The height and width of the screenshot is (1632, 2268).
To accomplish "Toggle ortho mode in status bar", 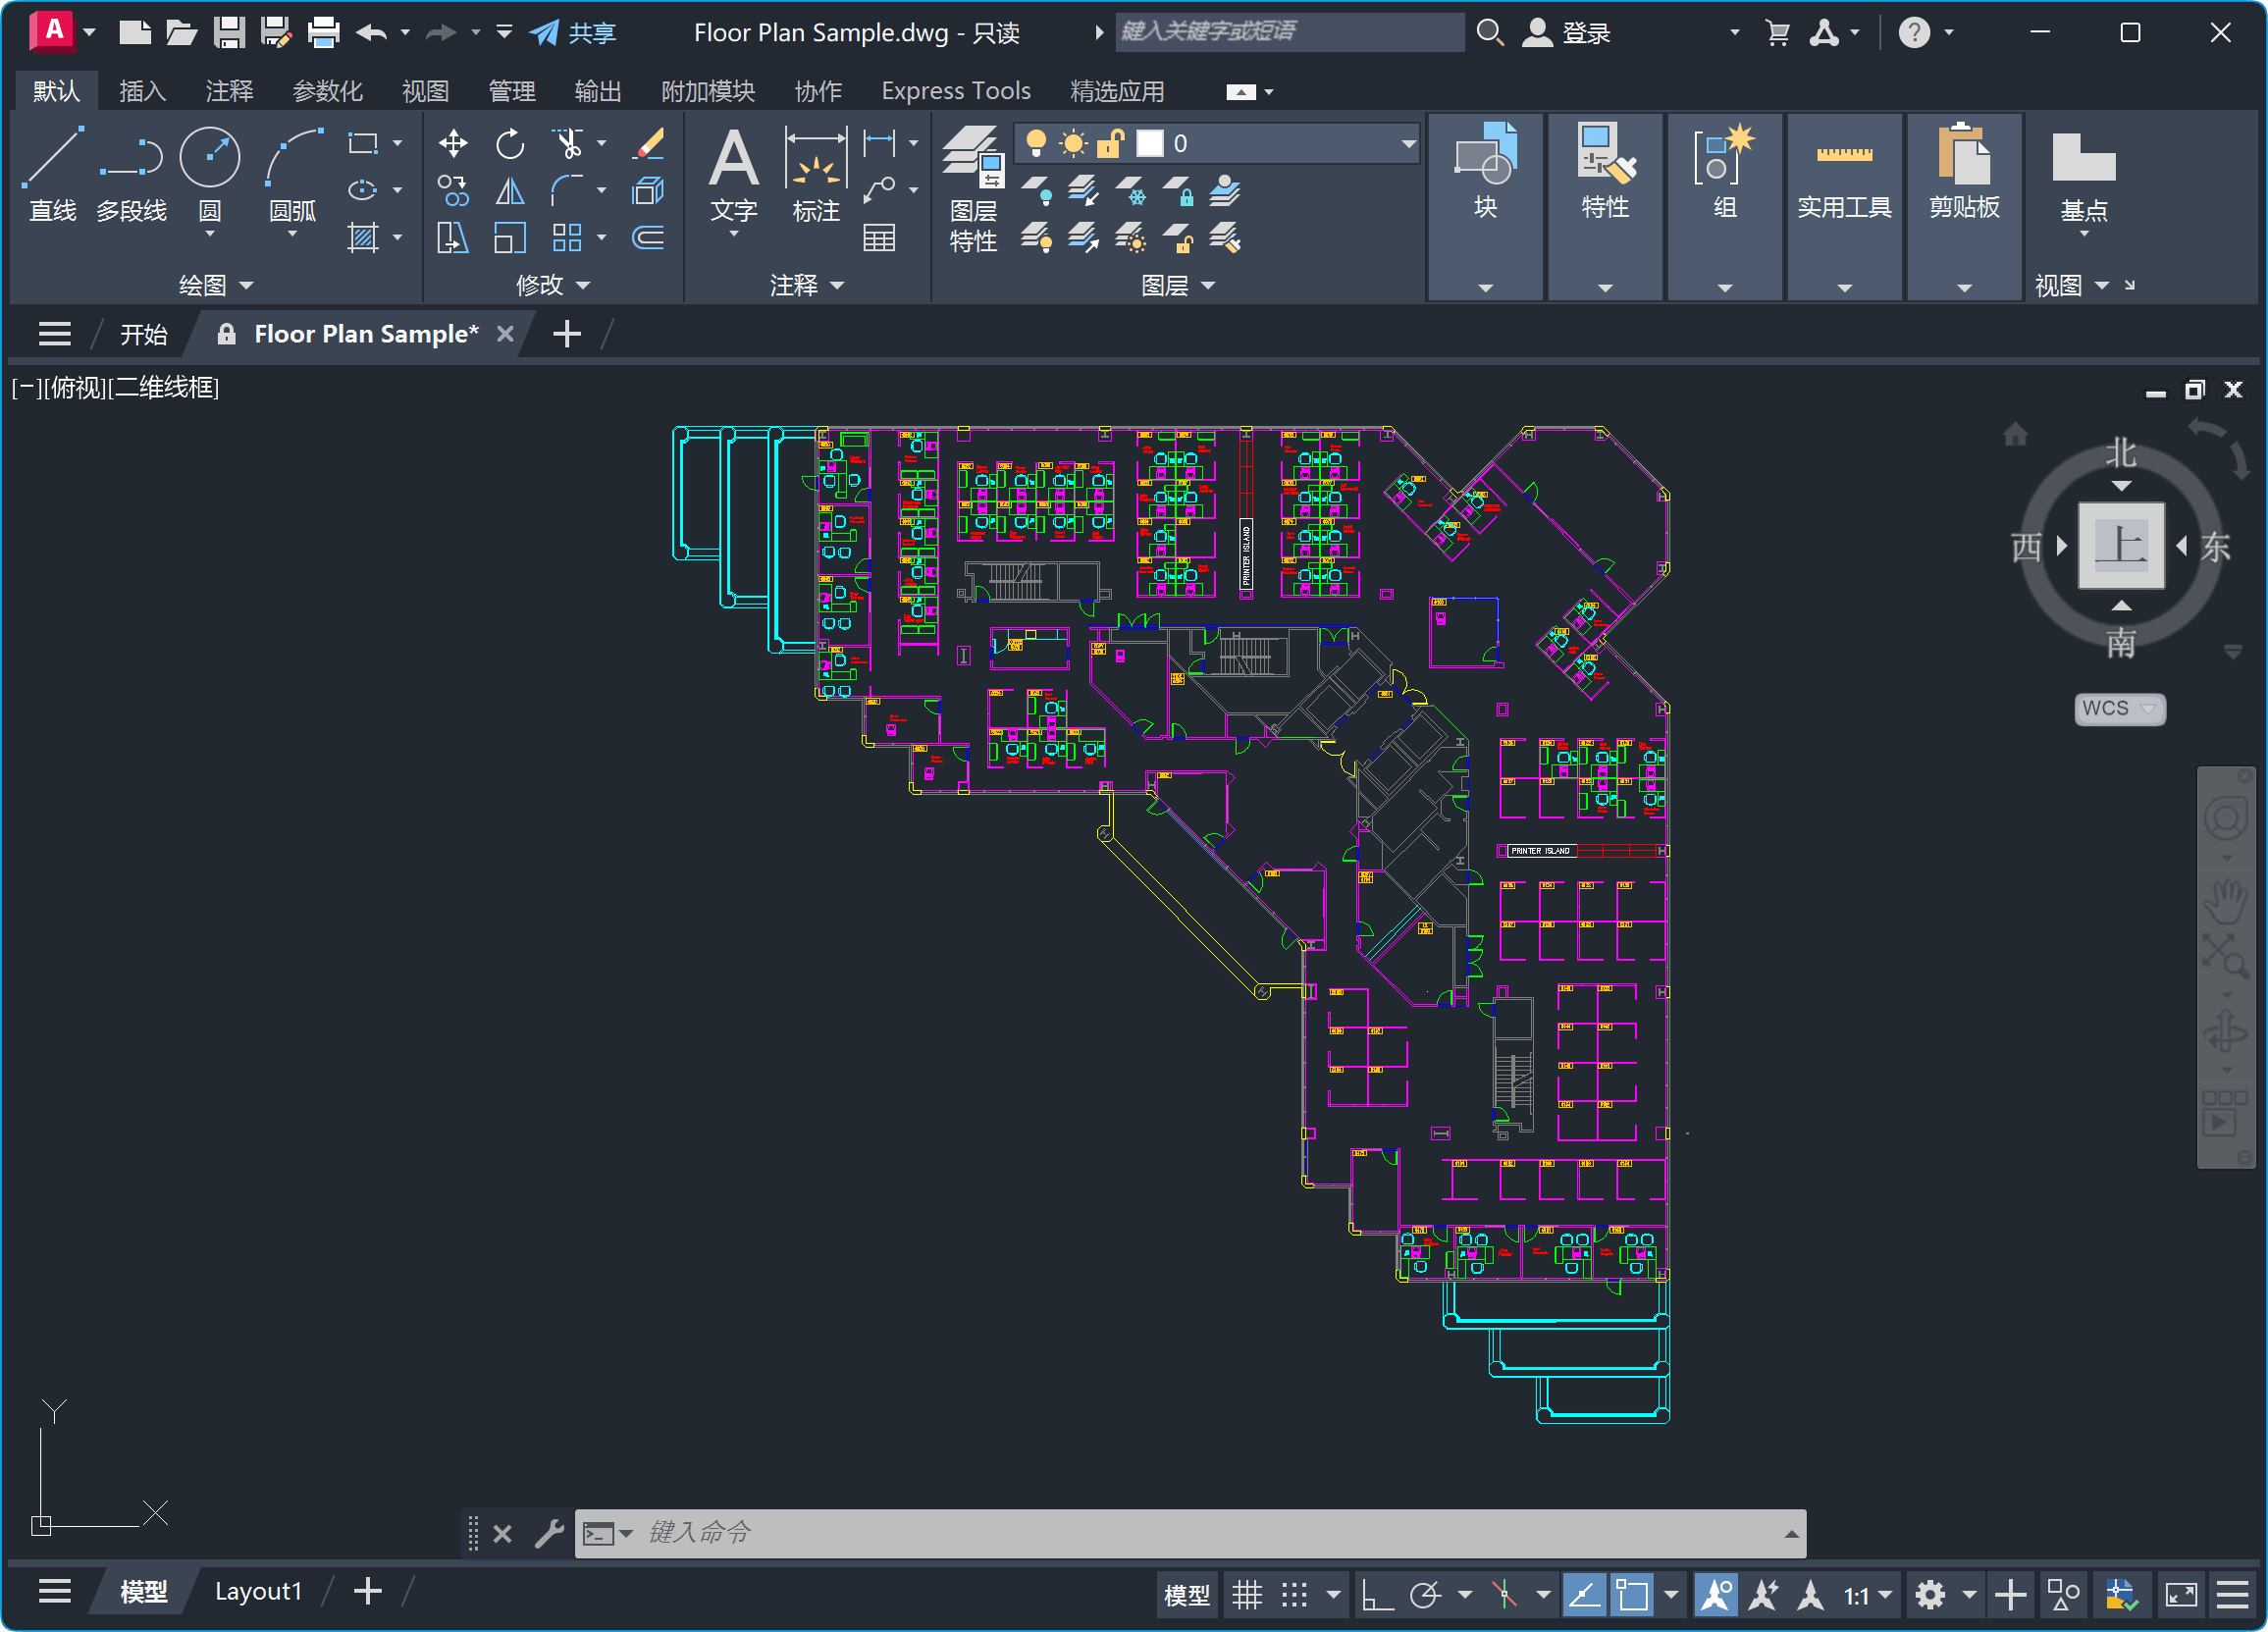I will pos(1377,1594).
